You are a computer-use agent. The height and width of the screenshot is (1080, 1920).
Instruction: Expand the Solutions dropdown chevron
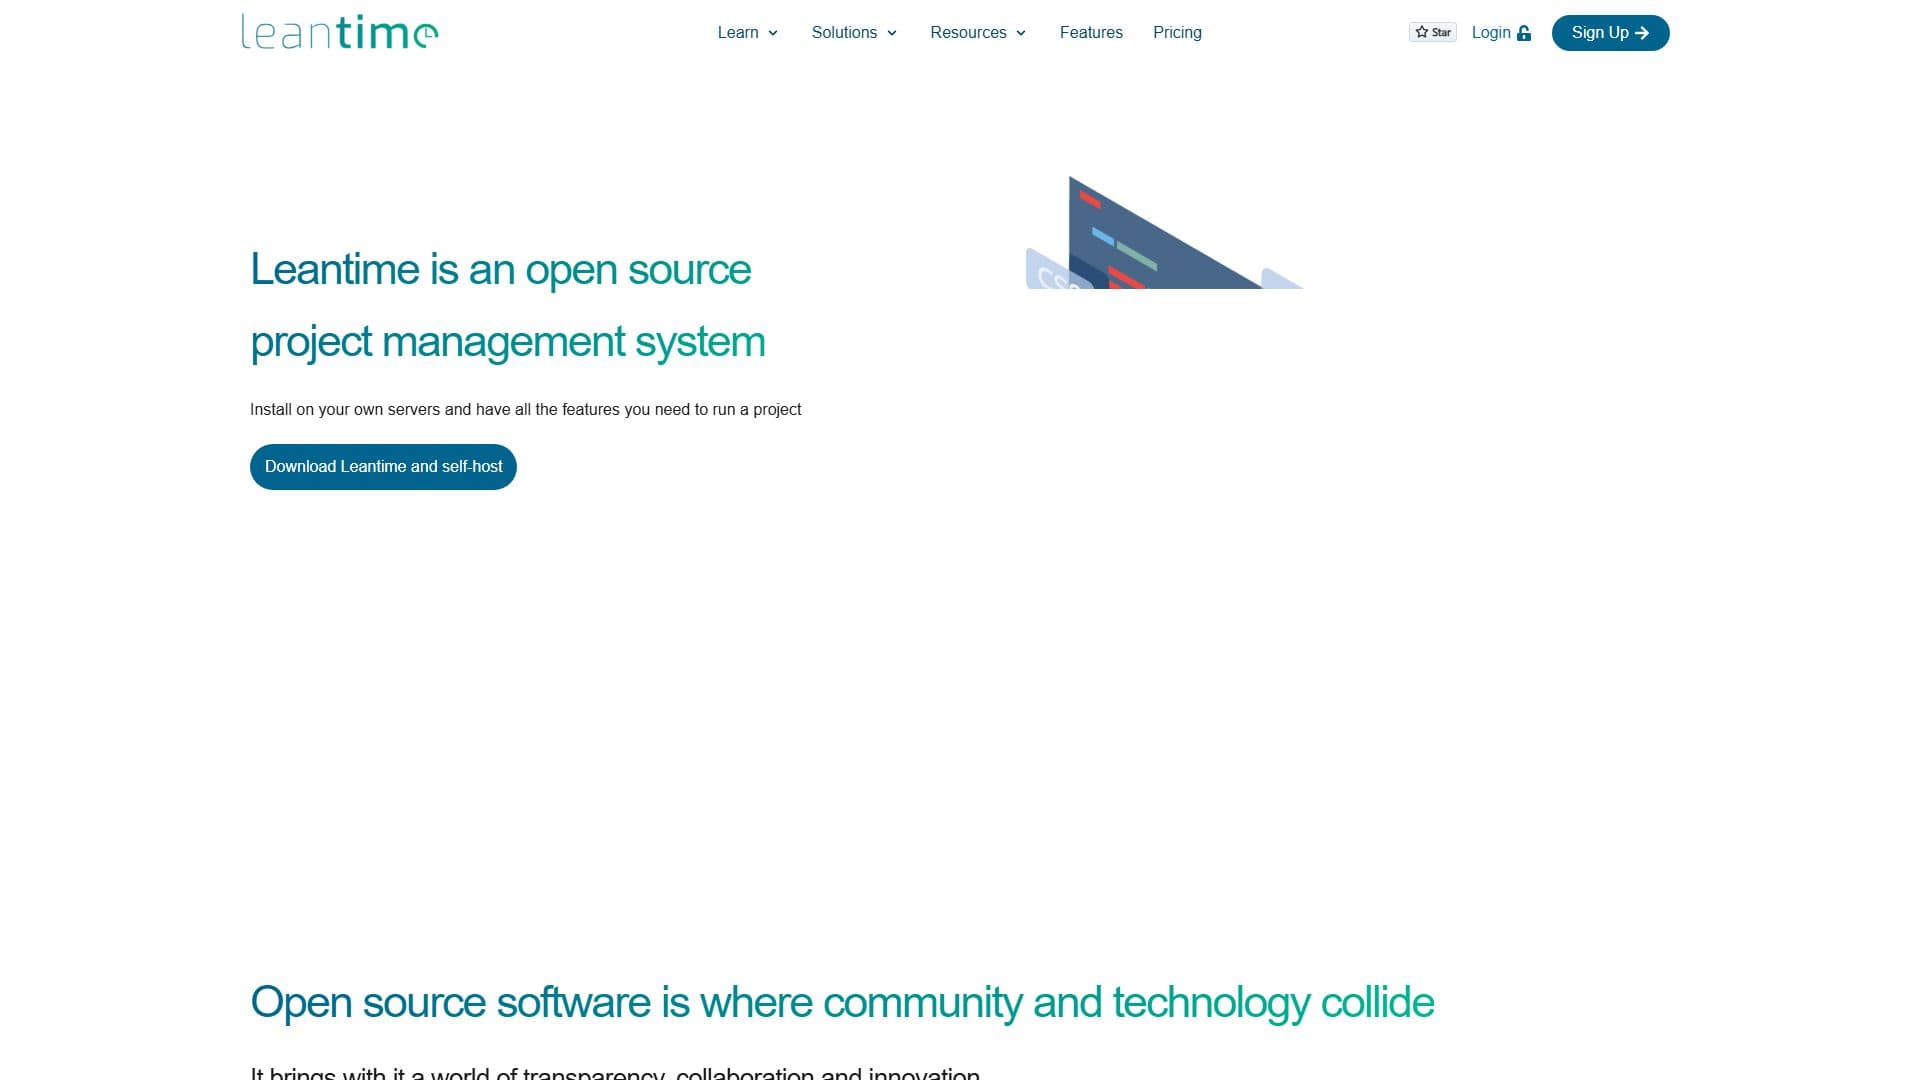coord(892,33)
